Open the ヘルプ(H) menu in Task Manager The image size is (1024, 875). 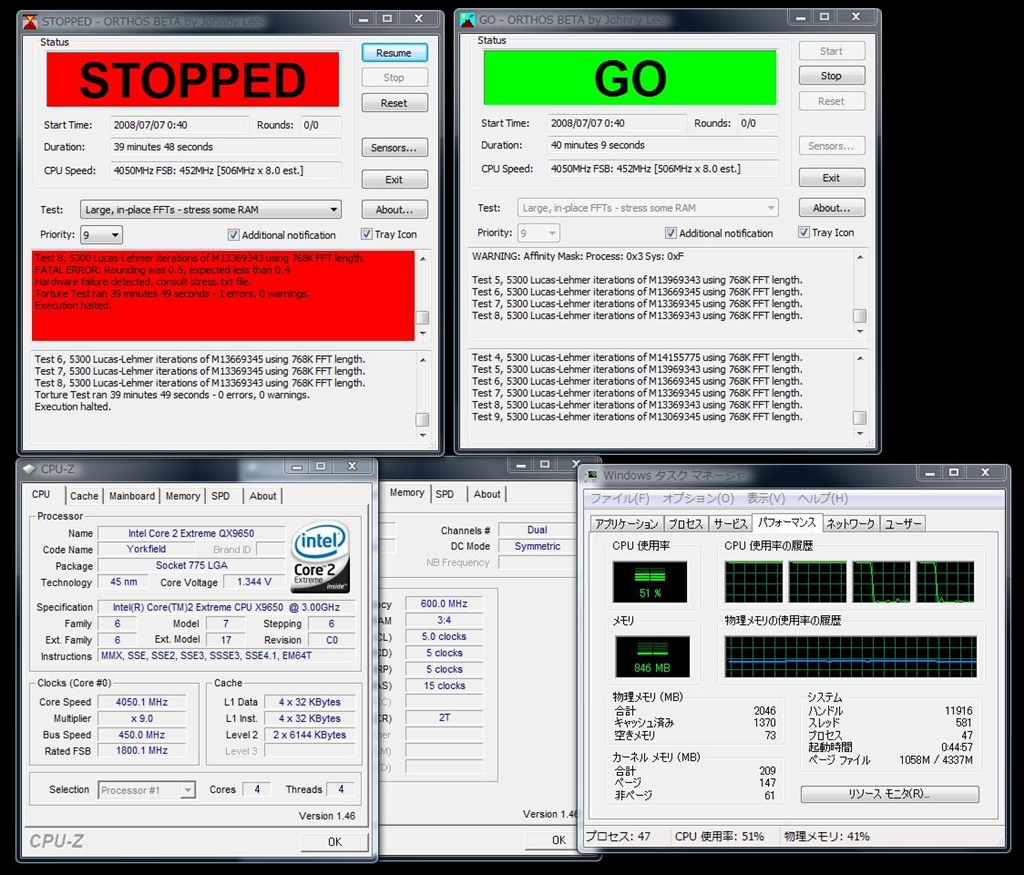click(822, 498)
